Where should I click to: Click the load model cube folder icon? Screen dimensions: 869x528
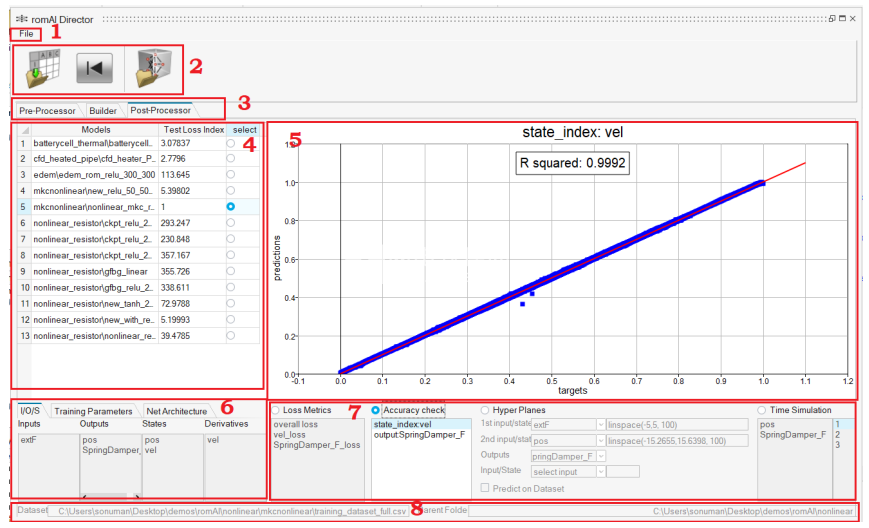[x=154, y=69]
